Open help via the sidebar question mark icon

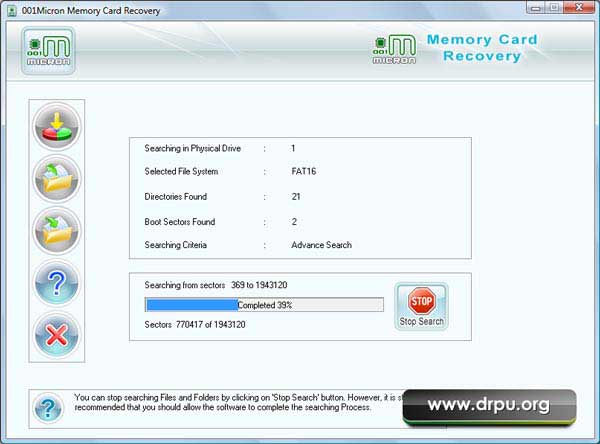[57, 283]
